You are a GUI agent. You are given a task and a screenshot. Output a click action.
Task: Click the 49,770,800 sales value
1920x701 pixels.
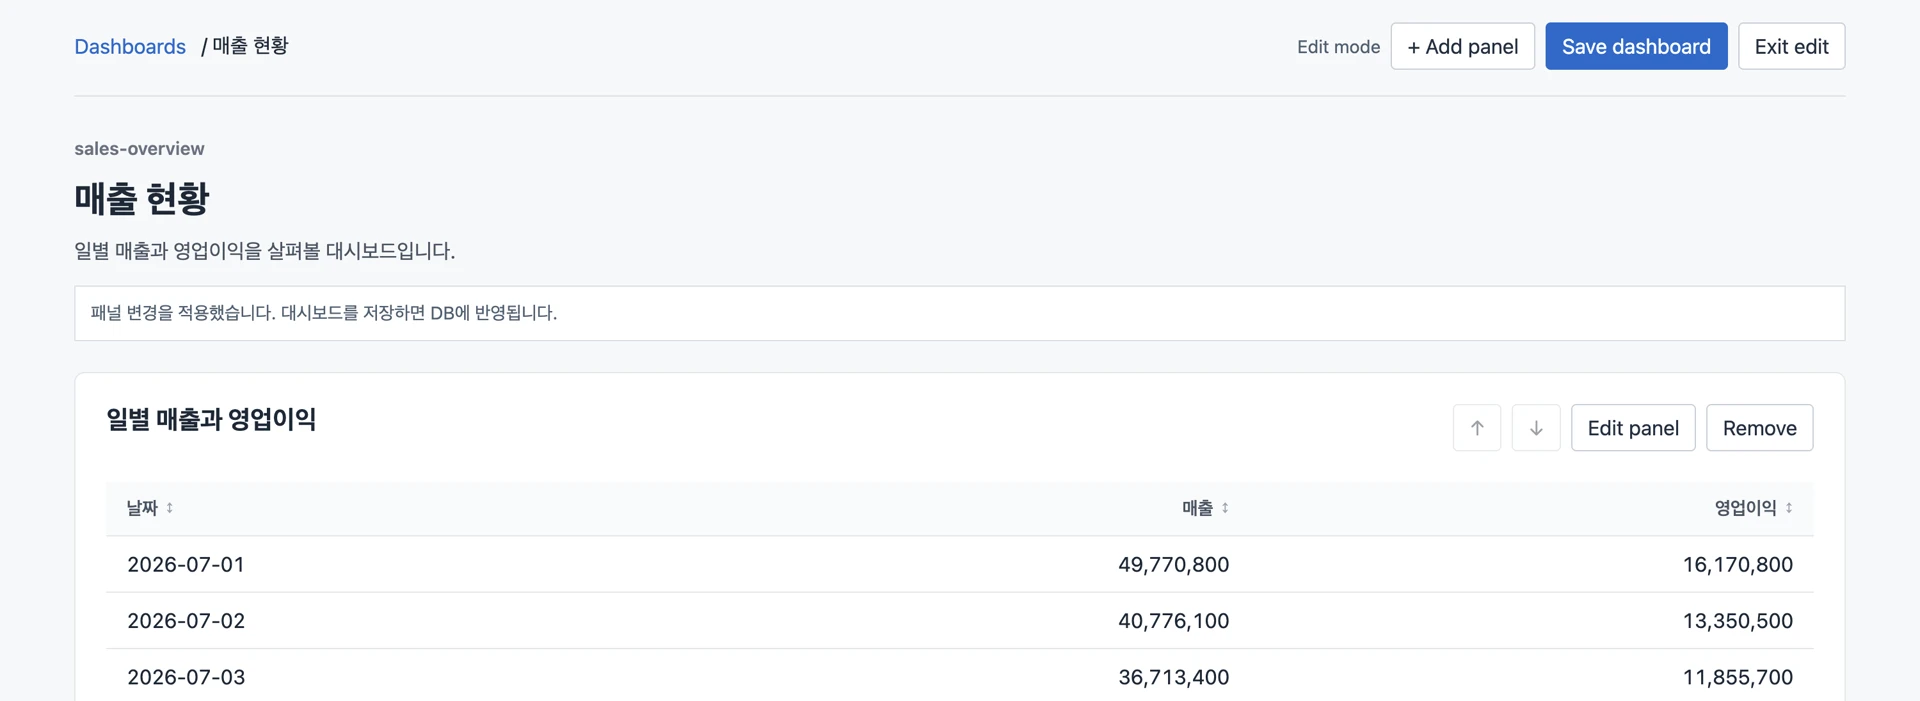point(1173,564)
